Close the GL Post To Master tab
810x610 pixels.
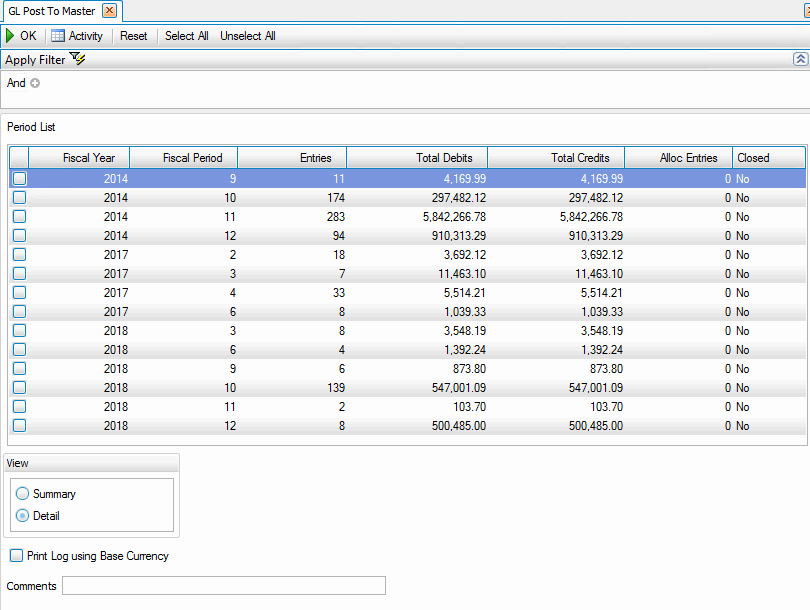tap(110, 11)
